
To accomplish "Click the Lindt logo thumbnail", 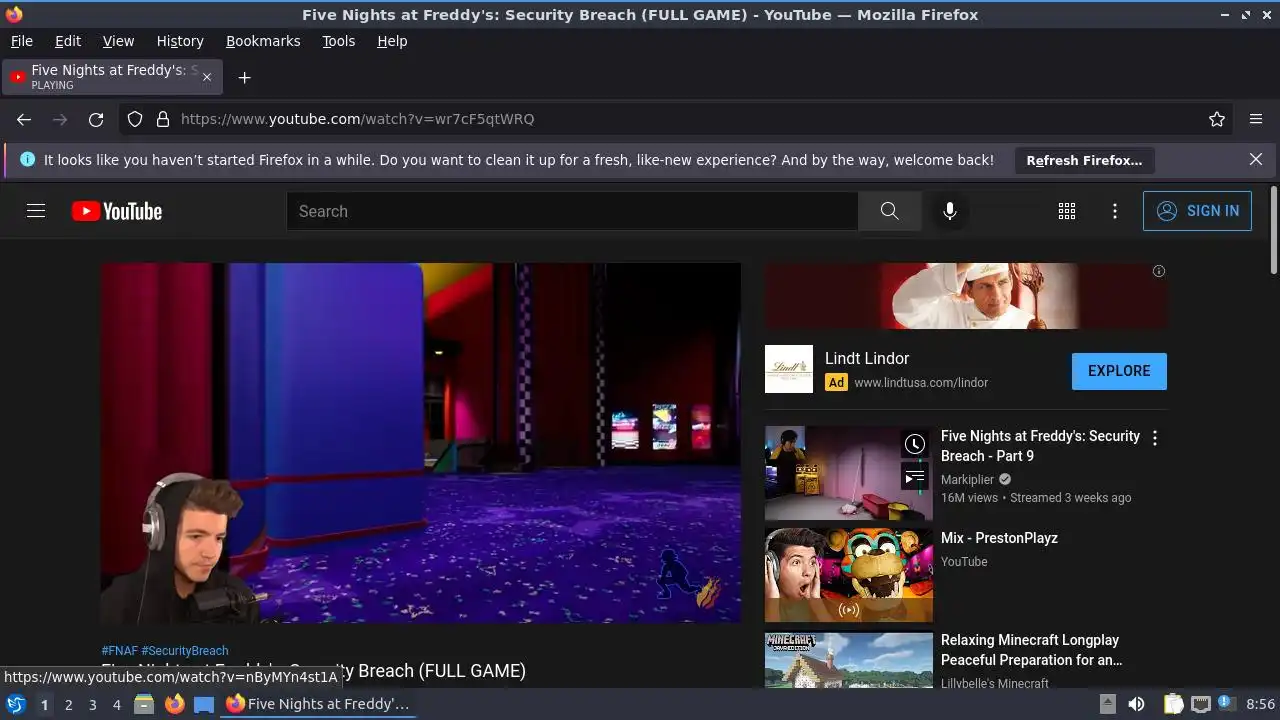I will 789,369.
